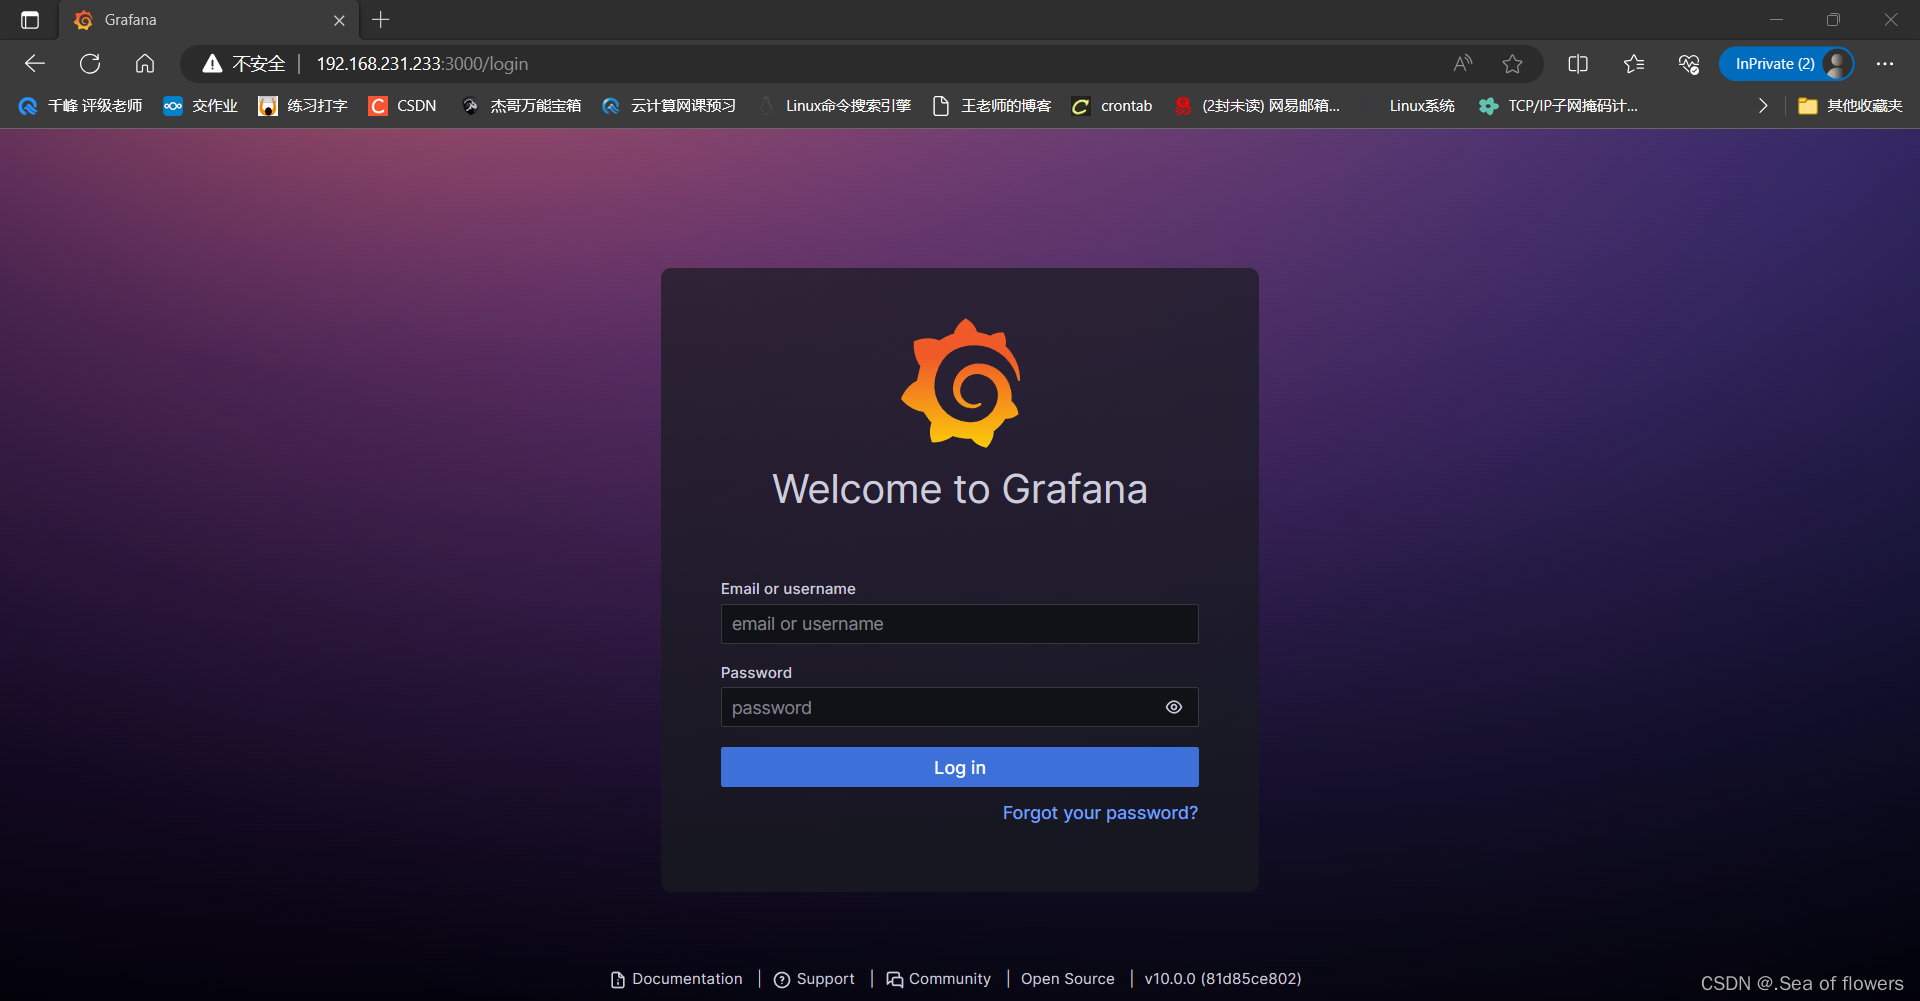Restore down the browser window
Screen dimensions: 1920x1001
pyautogui.click(x=1833, y=20)
